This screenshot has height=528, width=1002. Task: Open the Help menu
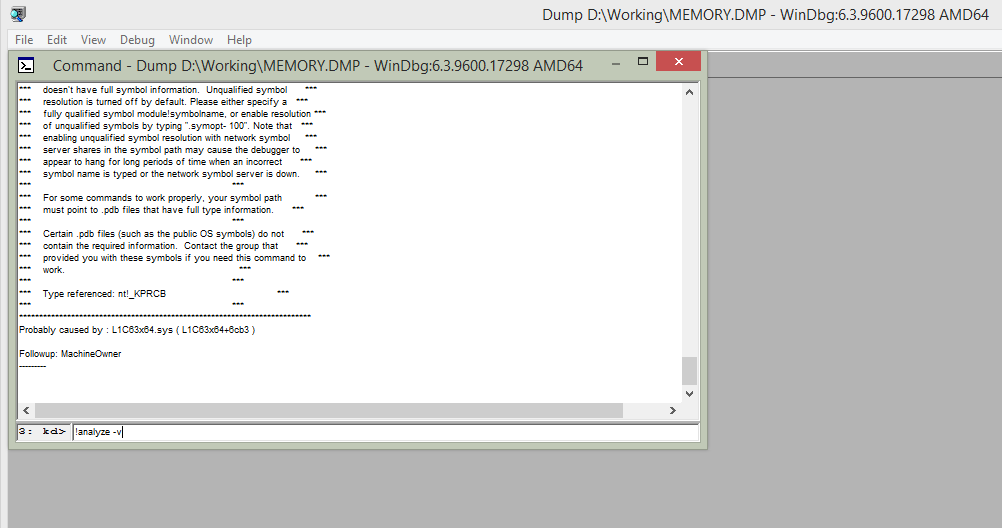(x=239, y=40)
